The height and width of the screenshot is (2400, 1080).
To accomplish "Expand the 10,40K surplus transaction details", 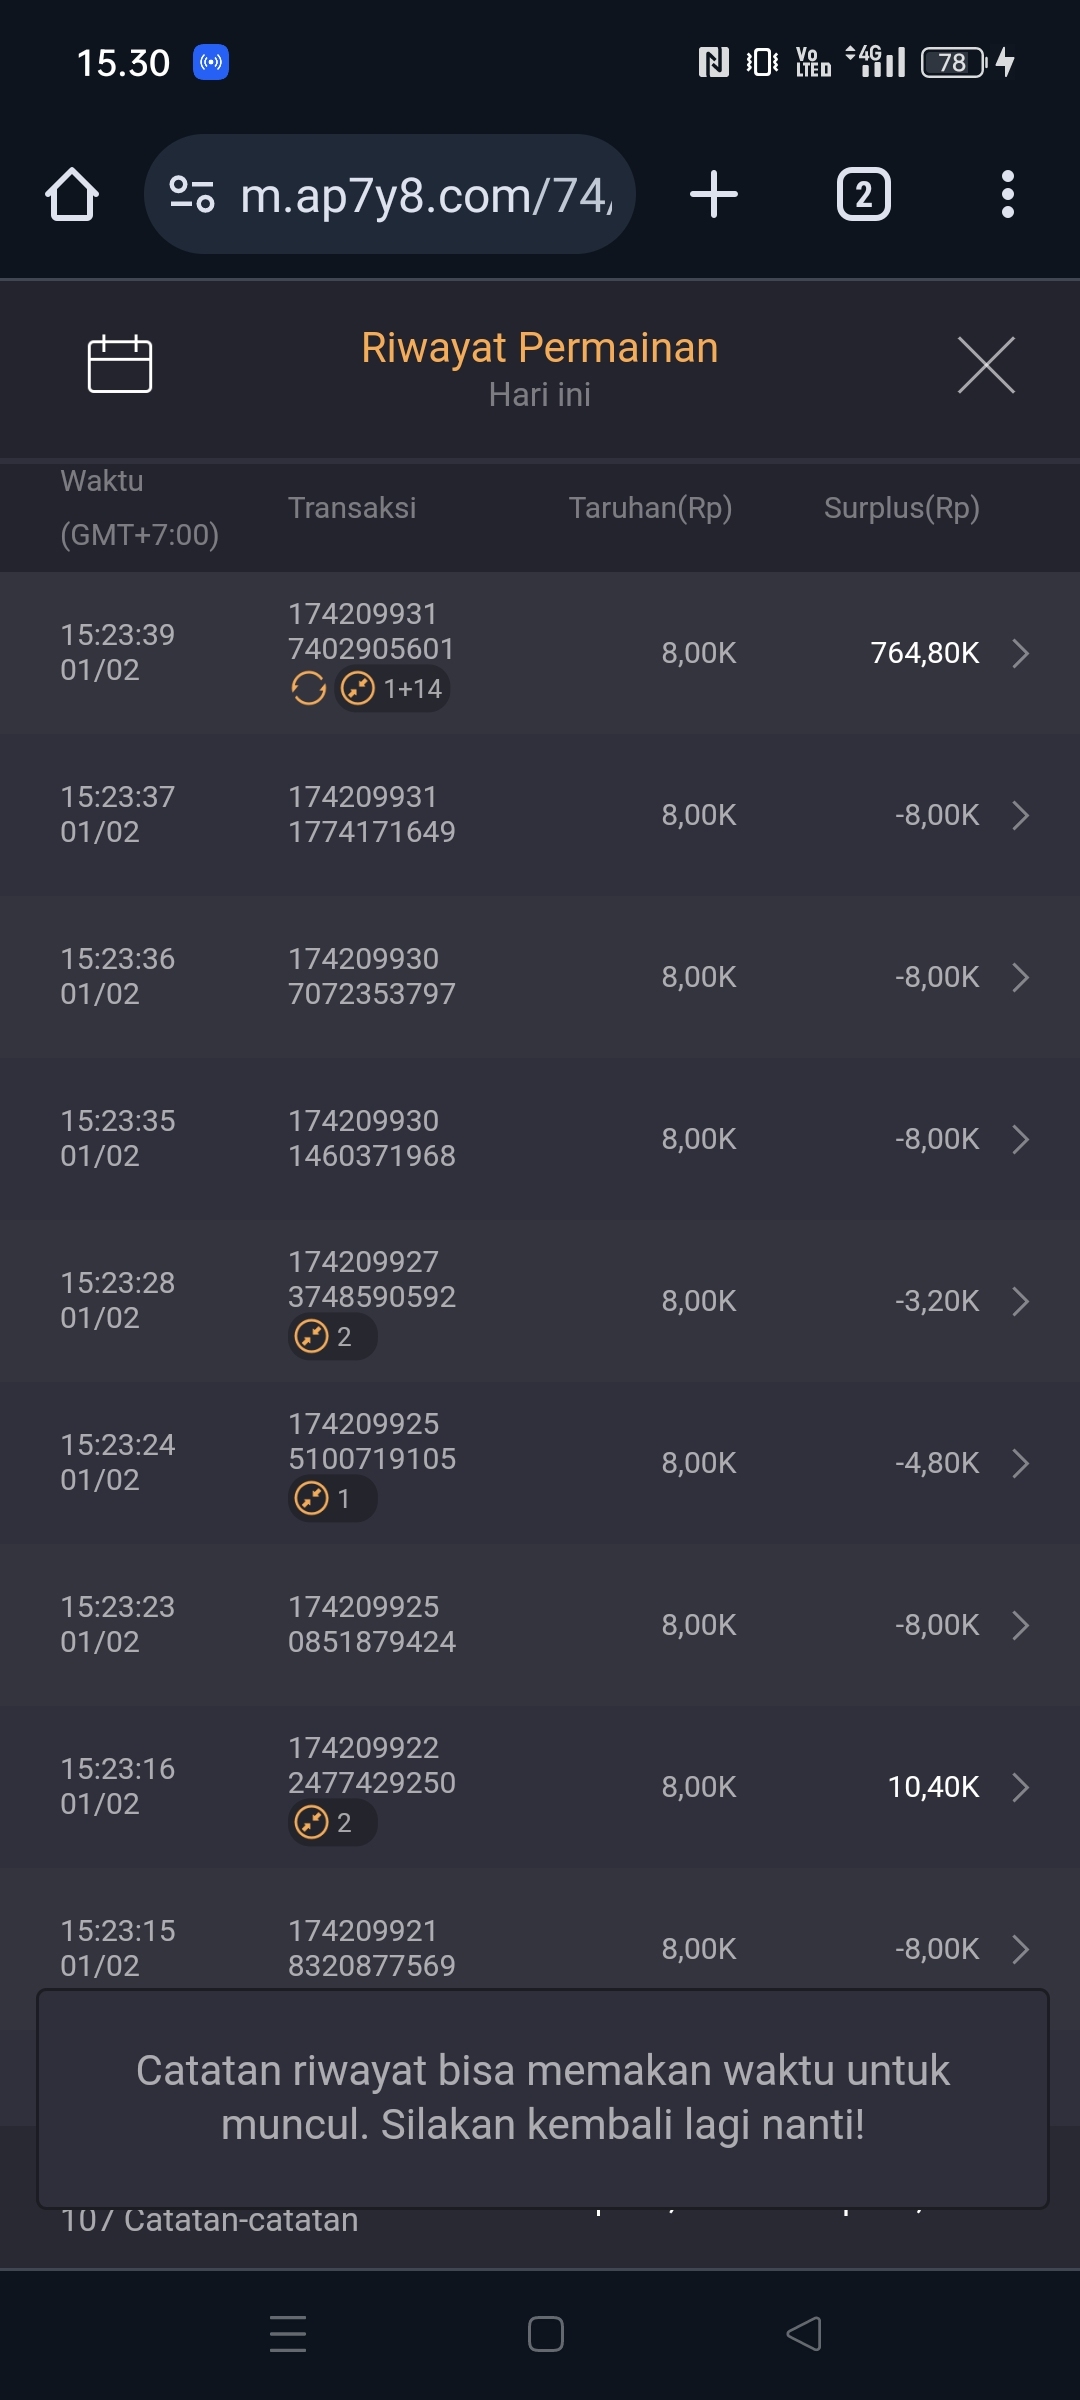I will (1020, 1787).
